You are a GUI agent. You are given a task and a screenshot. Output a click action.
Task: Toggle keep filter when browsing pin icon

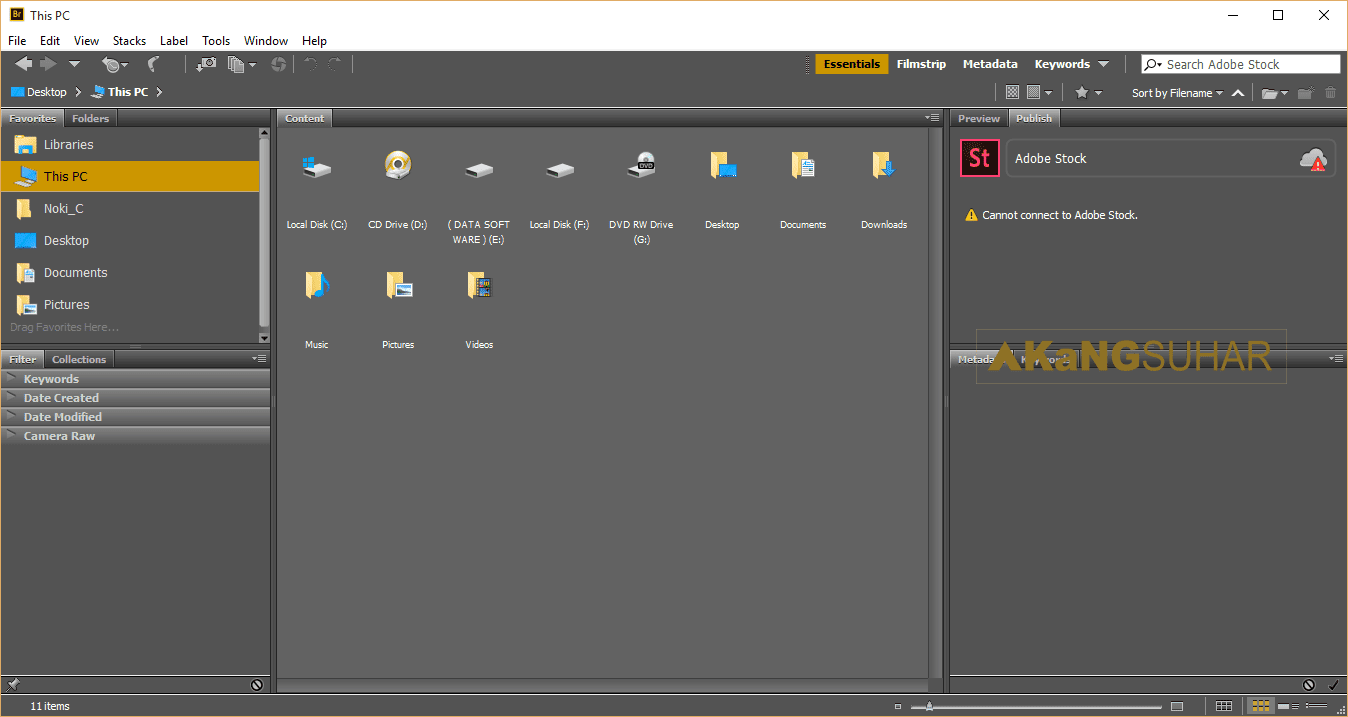(x=13, y=685)
